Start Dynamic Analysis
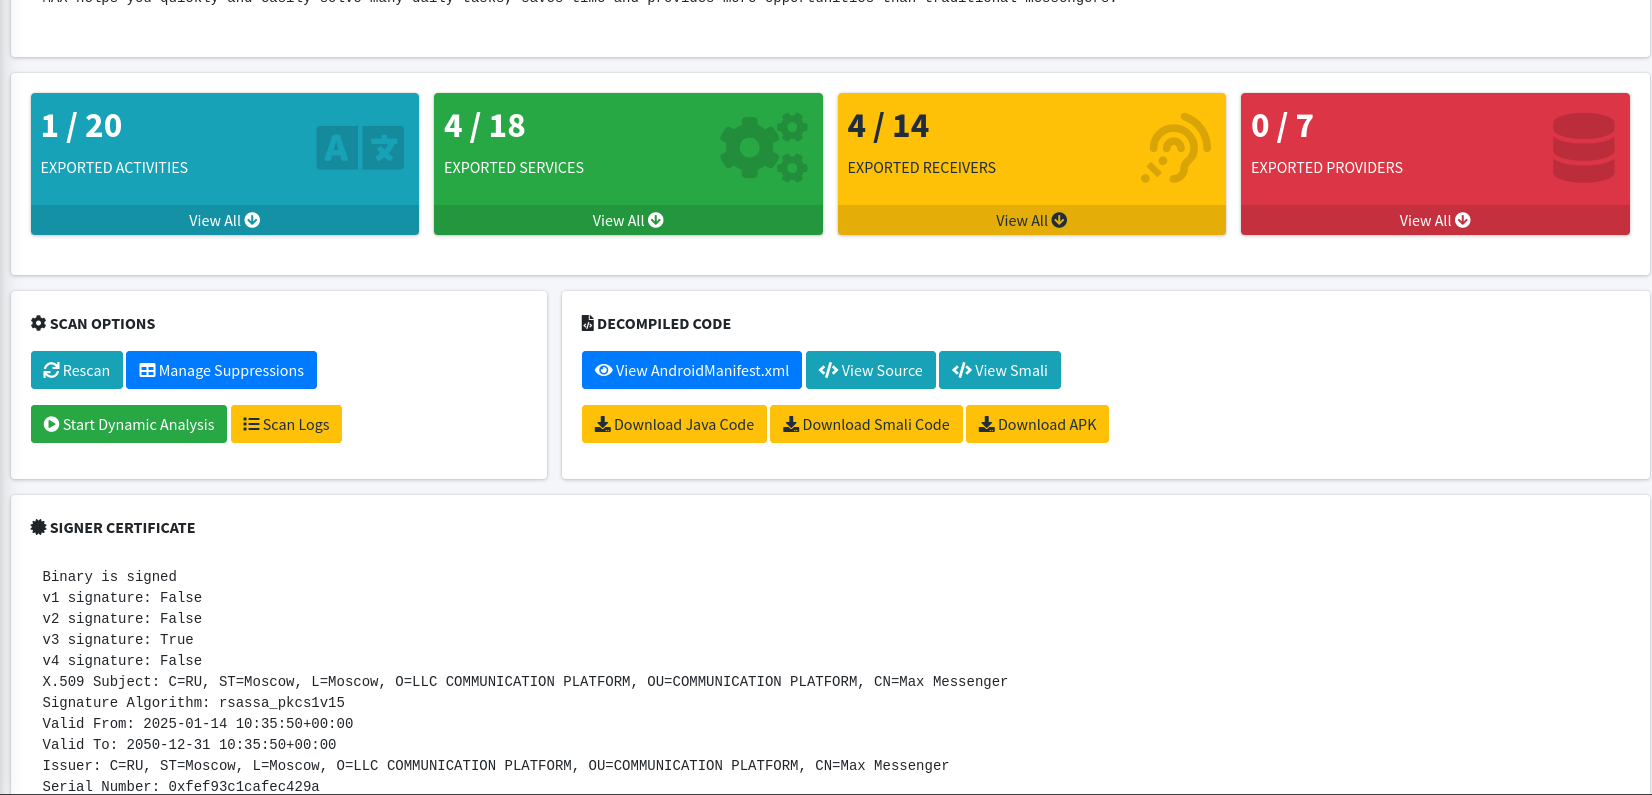Screen dimensions: 1652x795 click(129, 424)
